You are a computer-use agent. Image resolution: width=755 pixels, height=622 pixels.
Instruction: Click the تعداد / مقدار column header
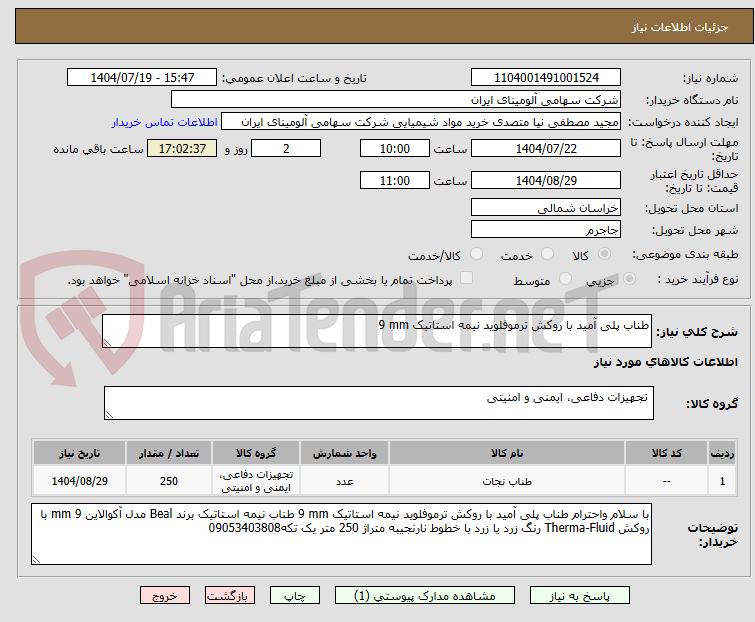[x=169, y=453]
